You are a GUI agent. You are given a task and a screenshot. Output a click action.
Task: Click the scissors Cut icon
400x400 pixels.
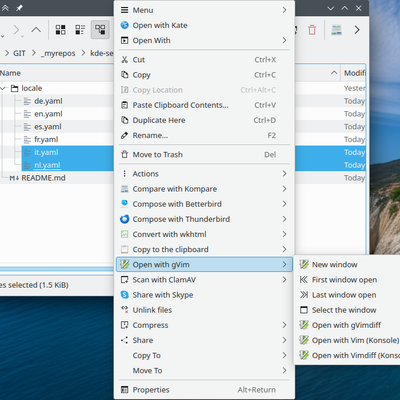(x=124, y=60)
